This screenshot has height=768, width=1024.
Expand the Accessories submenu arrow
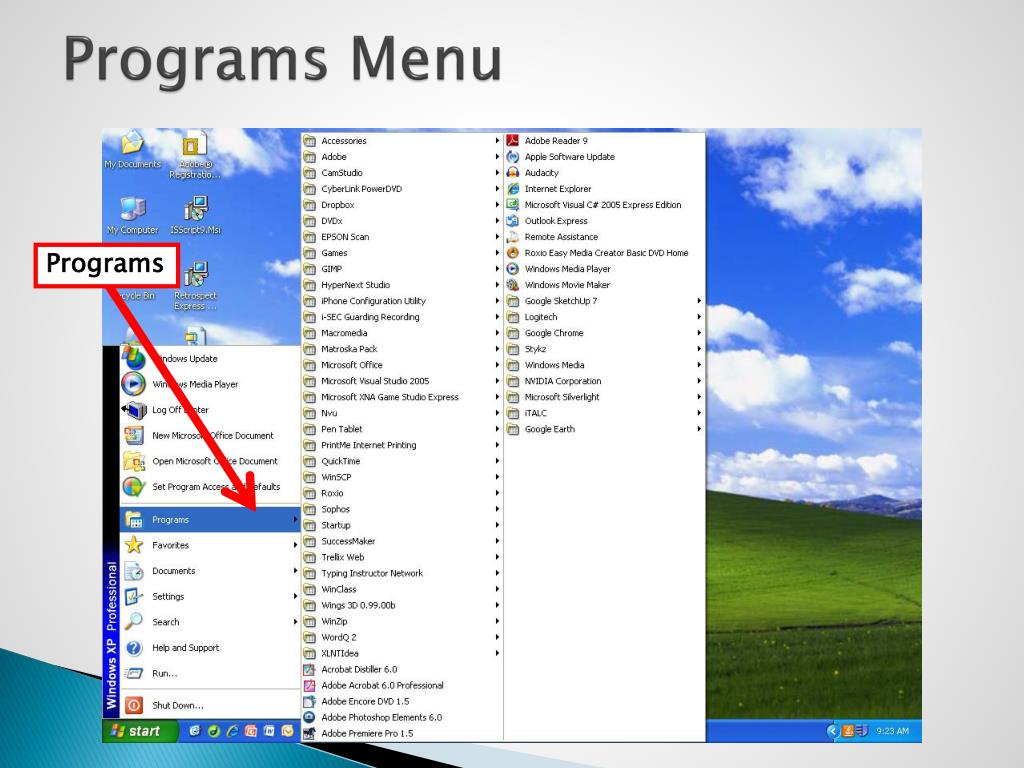click(497, 140)
